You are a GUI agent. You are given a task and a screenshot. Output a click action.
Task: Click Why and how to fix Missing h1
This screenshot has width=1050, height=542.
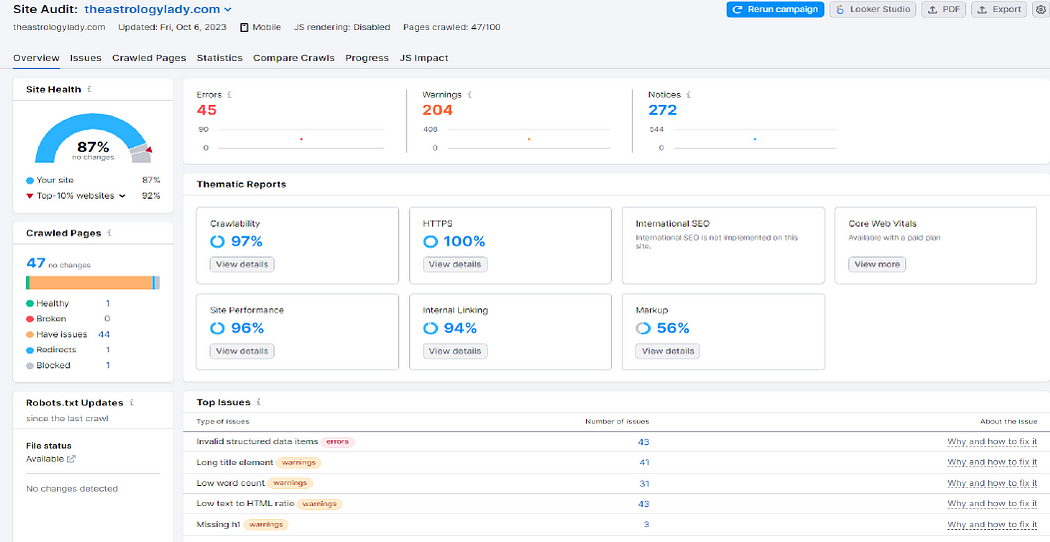point(992,524)
